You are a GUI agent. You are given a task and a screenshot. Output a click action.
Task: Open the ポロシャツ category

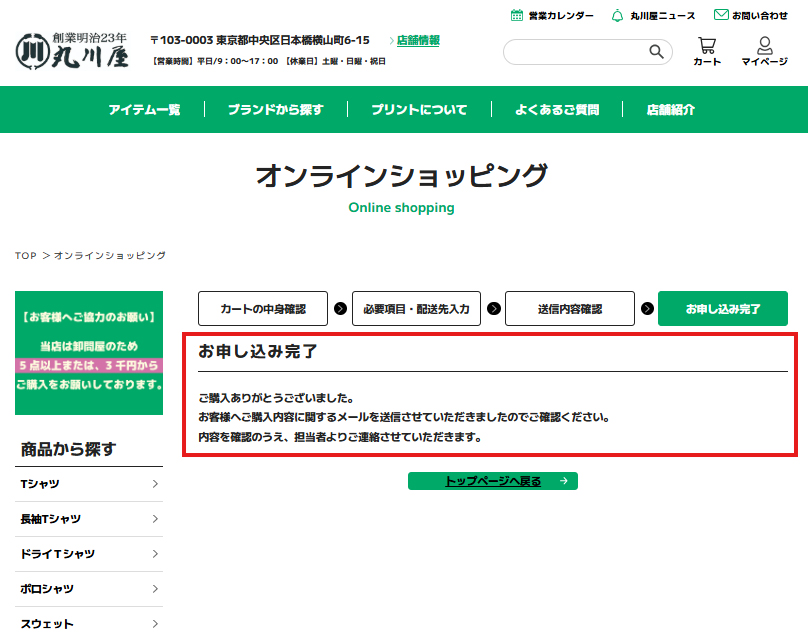click(x=47, y=589)
